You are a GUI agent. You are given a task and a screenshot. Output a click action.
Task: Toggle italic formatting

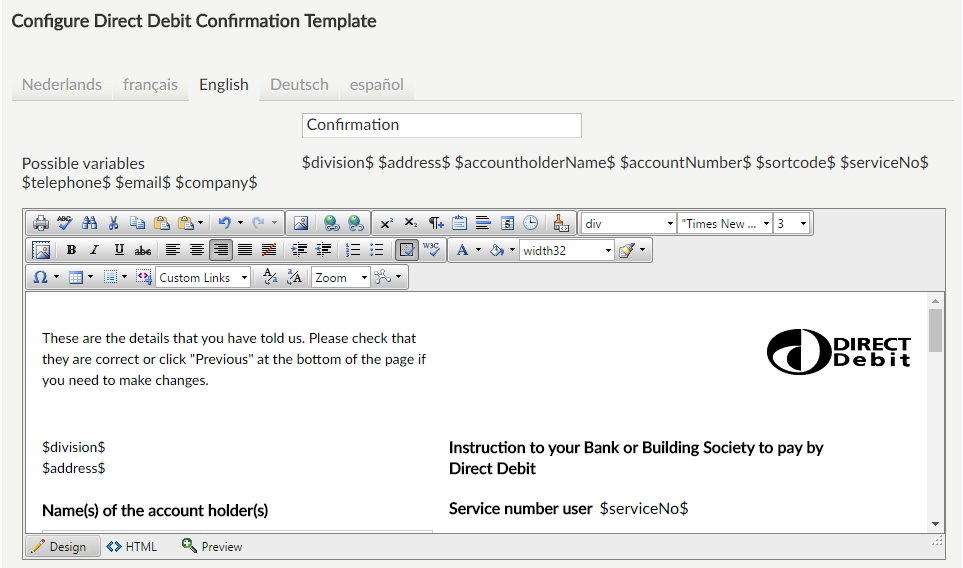tap(95, 250)
